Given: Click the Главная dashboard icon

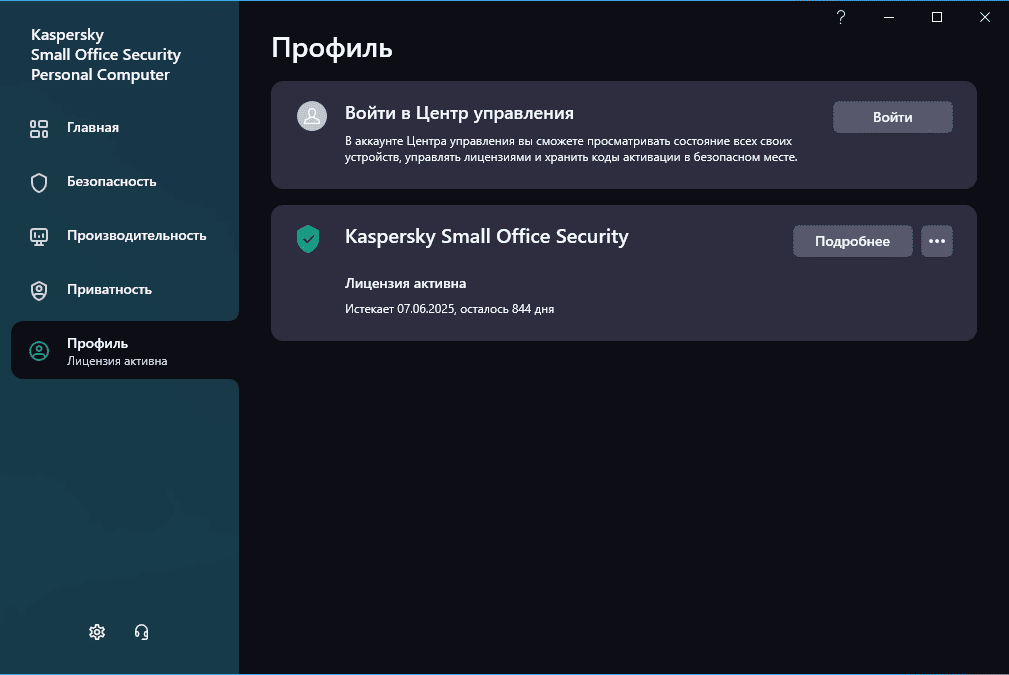Looking at the screenshot, I should coord(39,128).
